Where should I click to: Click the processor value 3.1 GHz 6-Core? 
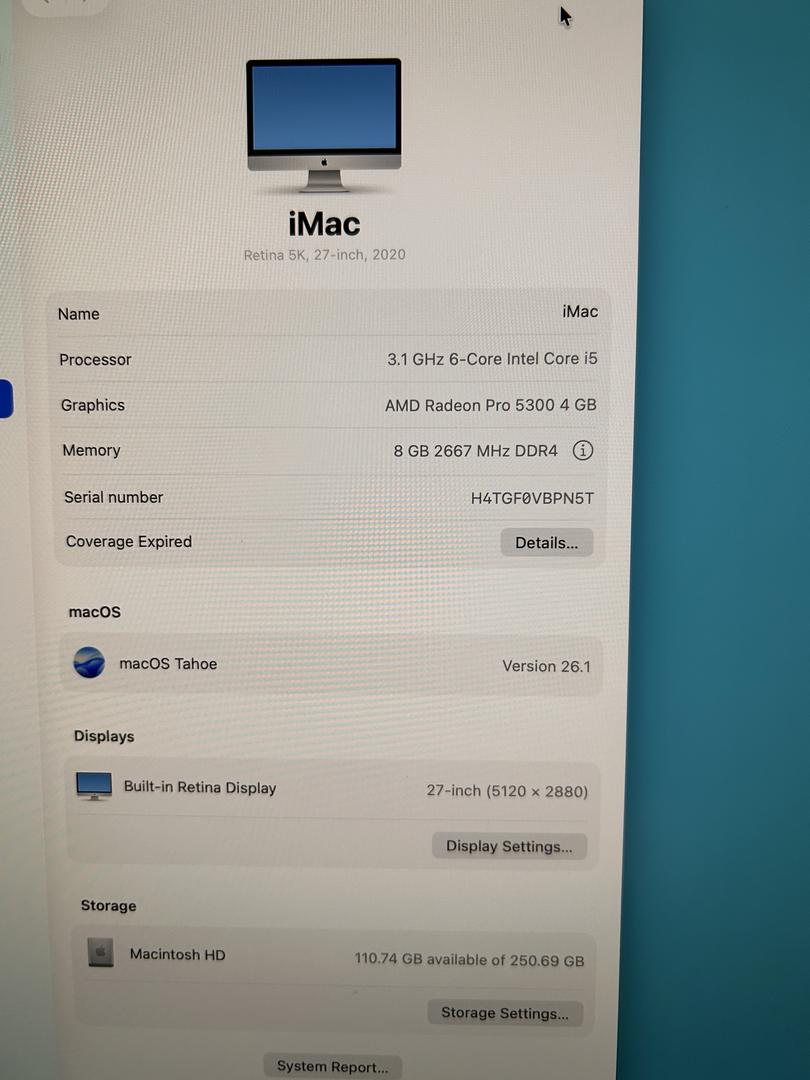click(492, 359)
